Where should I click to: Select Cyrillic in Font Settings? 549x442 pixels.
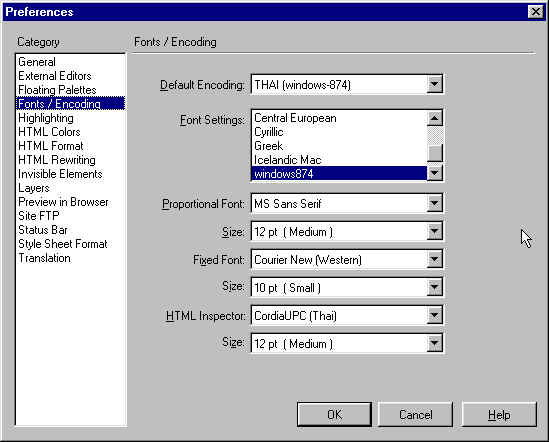(339, 132)
